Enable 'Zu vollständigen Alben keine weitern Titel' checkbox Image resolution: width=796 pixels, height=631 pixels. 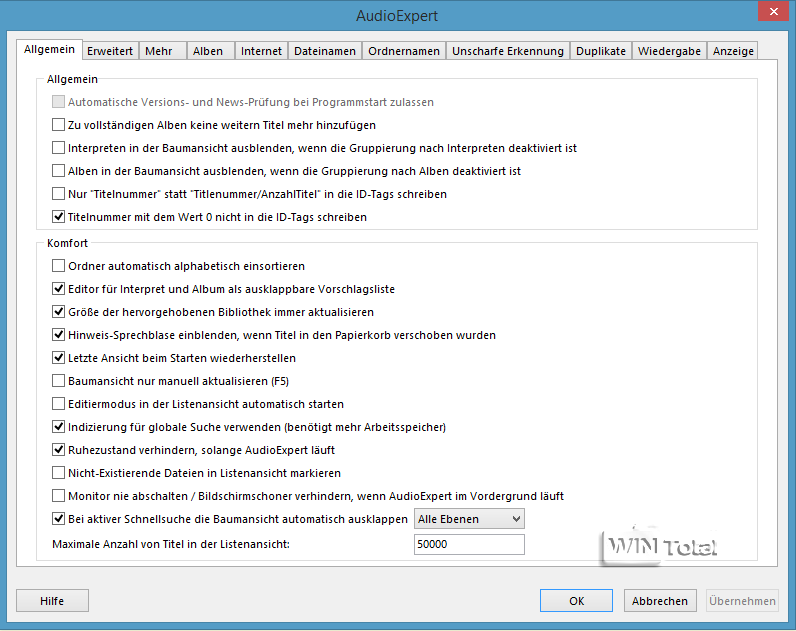tap(58, 125)
